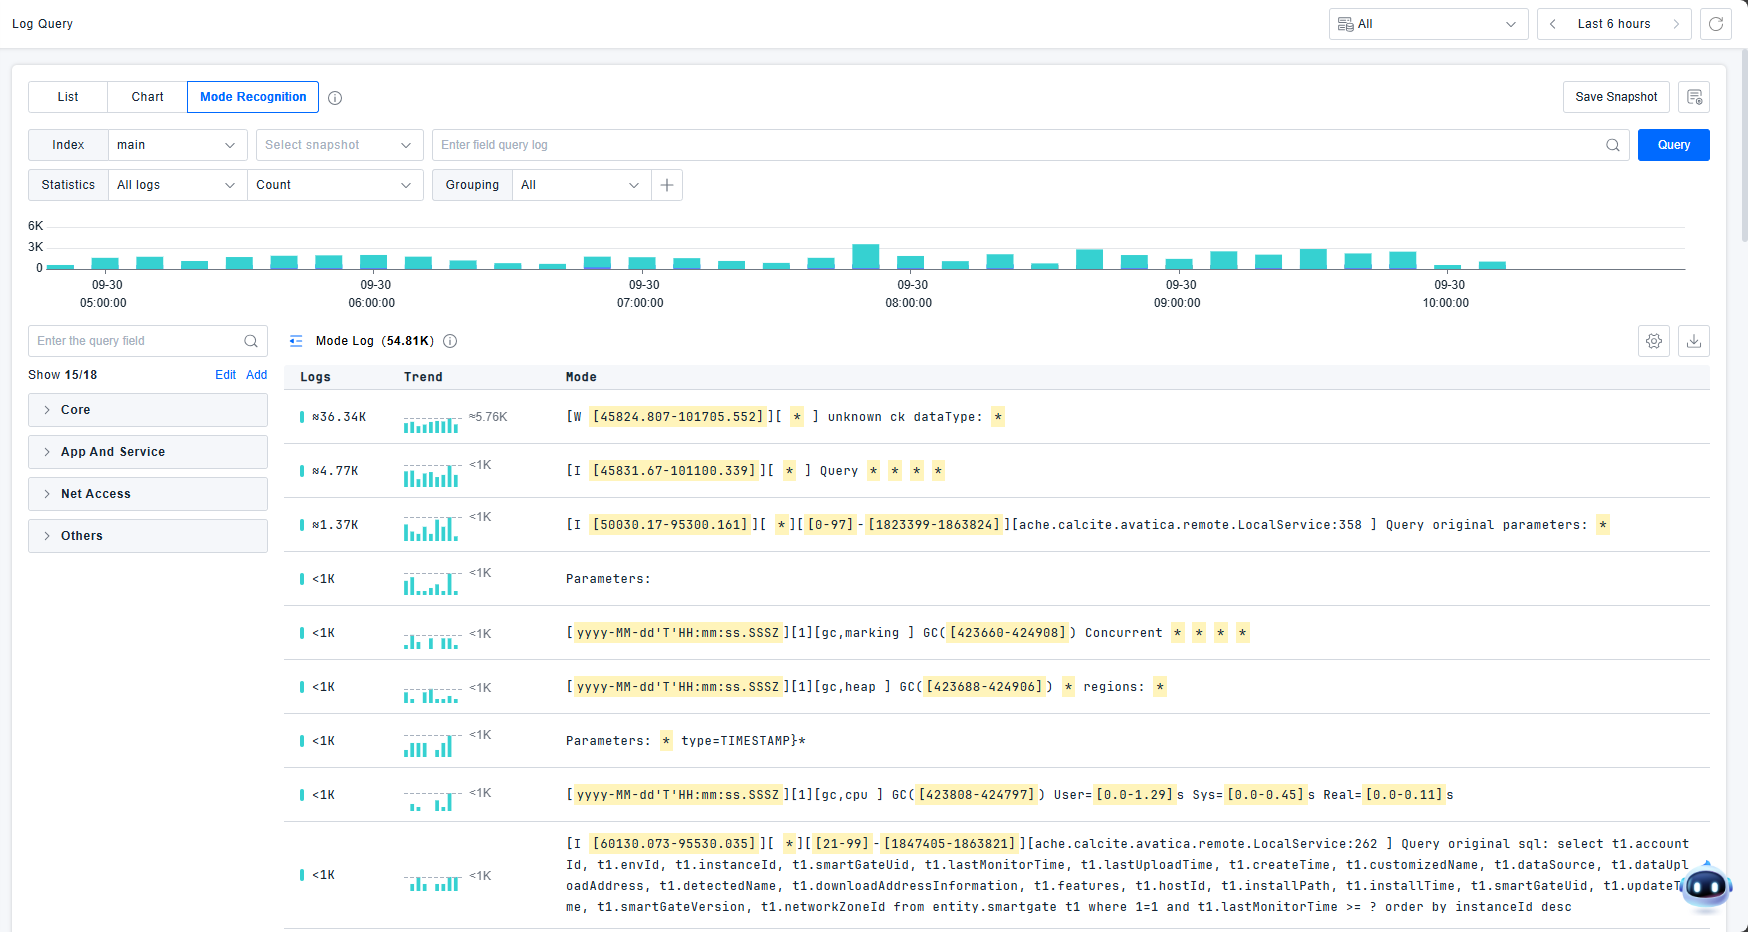Click the plus icon to add grouping
This screenshot has height=932, width=1748.
pyautogui.click(x=667, y=185)
